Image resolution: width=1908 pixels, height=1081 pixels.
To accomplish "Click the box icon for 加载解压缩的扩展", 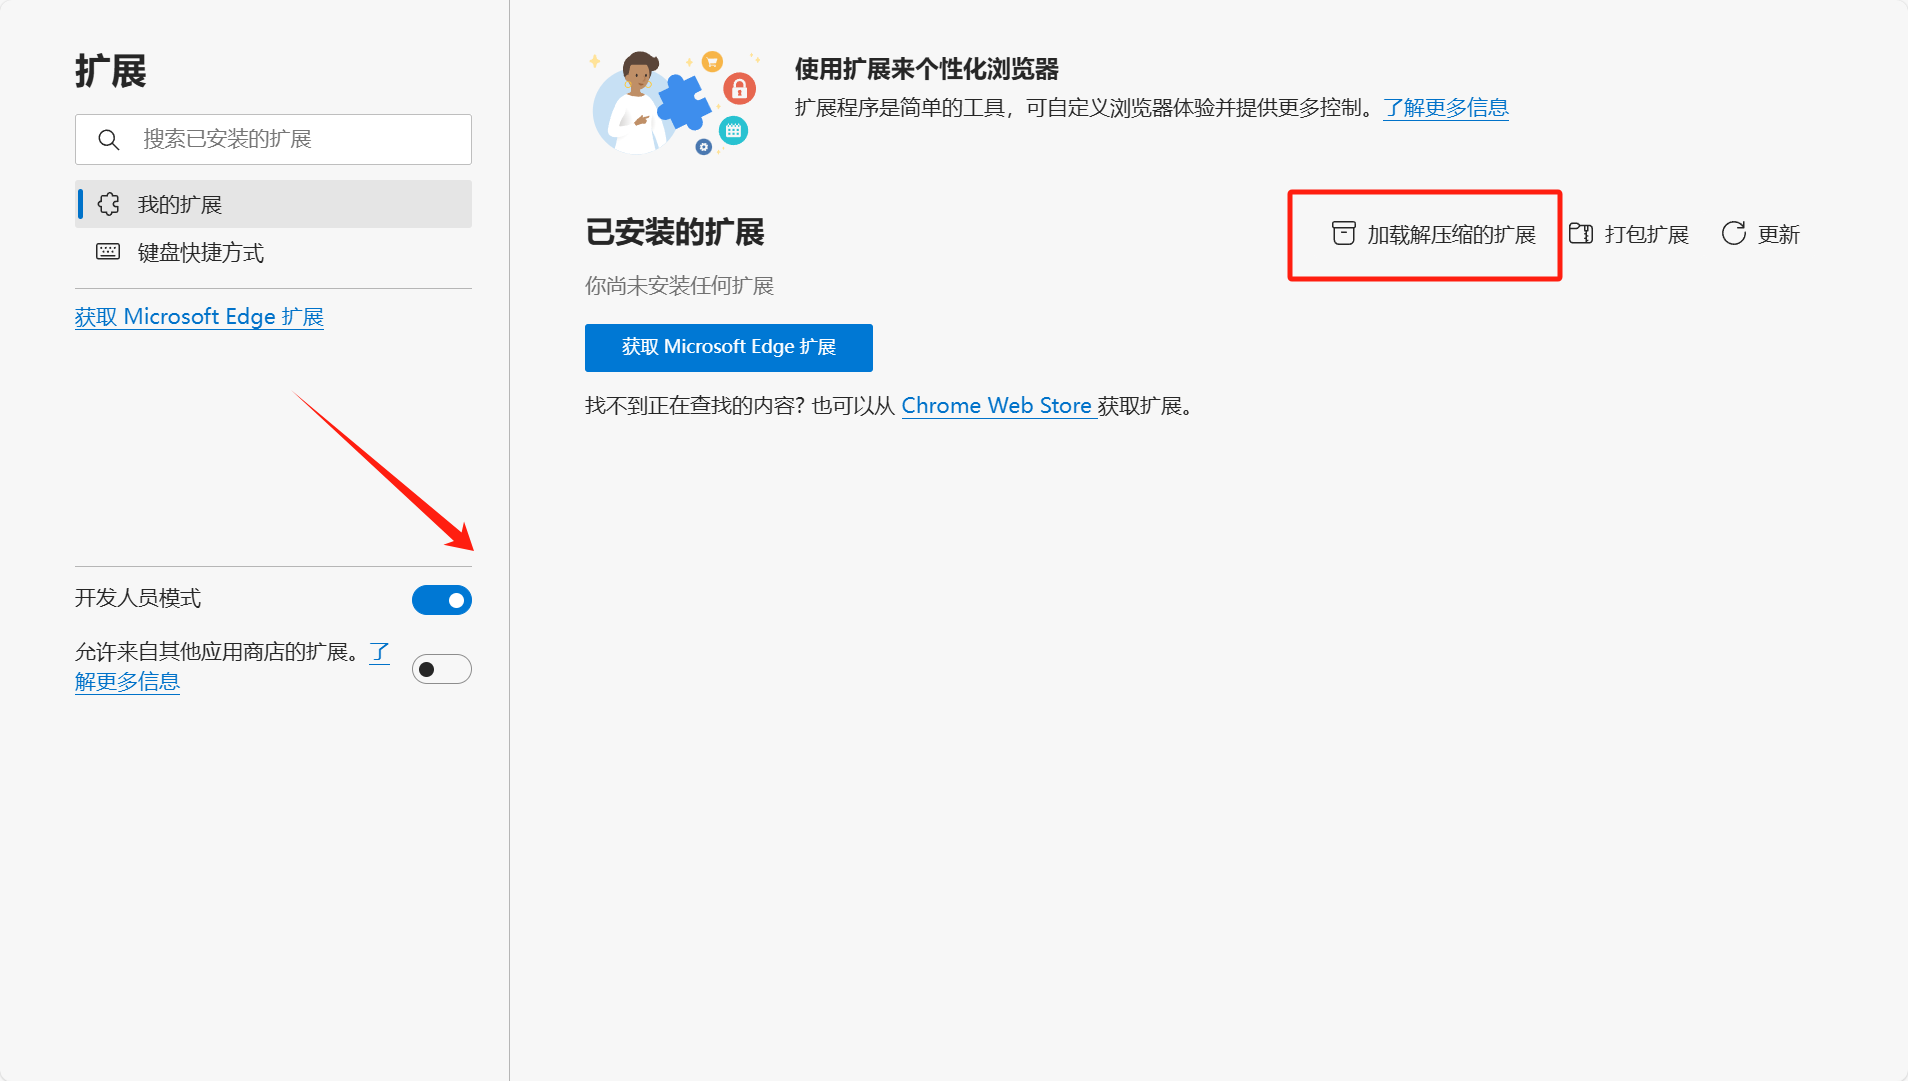I will pyautogui.click(x=1343, y=234).
